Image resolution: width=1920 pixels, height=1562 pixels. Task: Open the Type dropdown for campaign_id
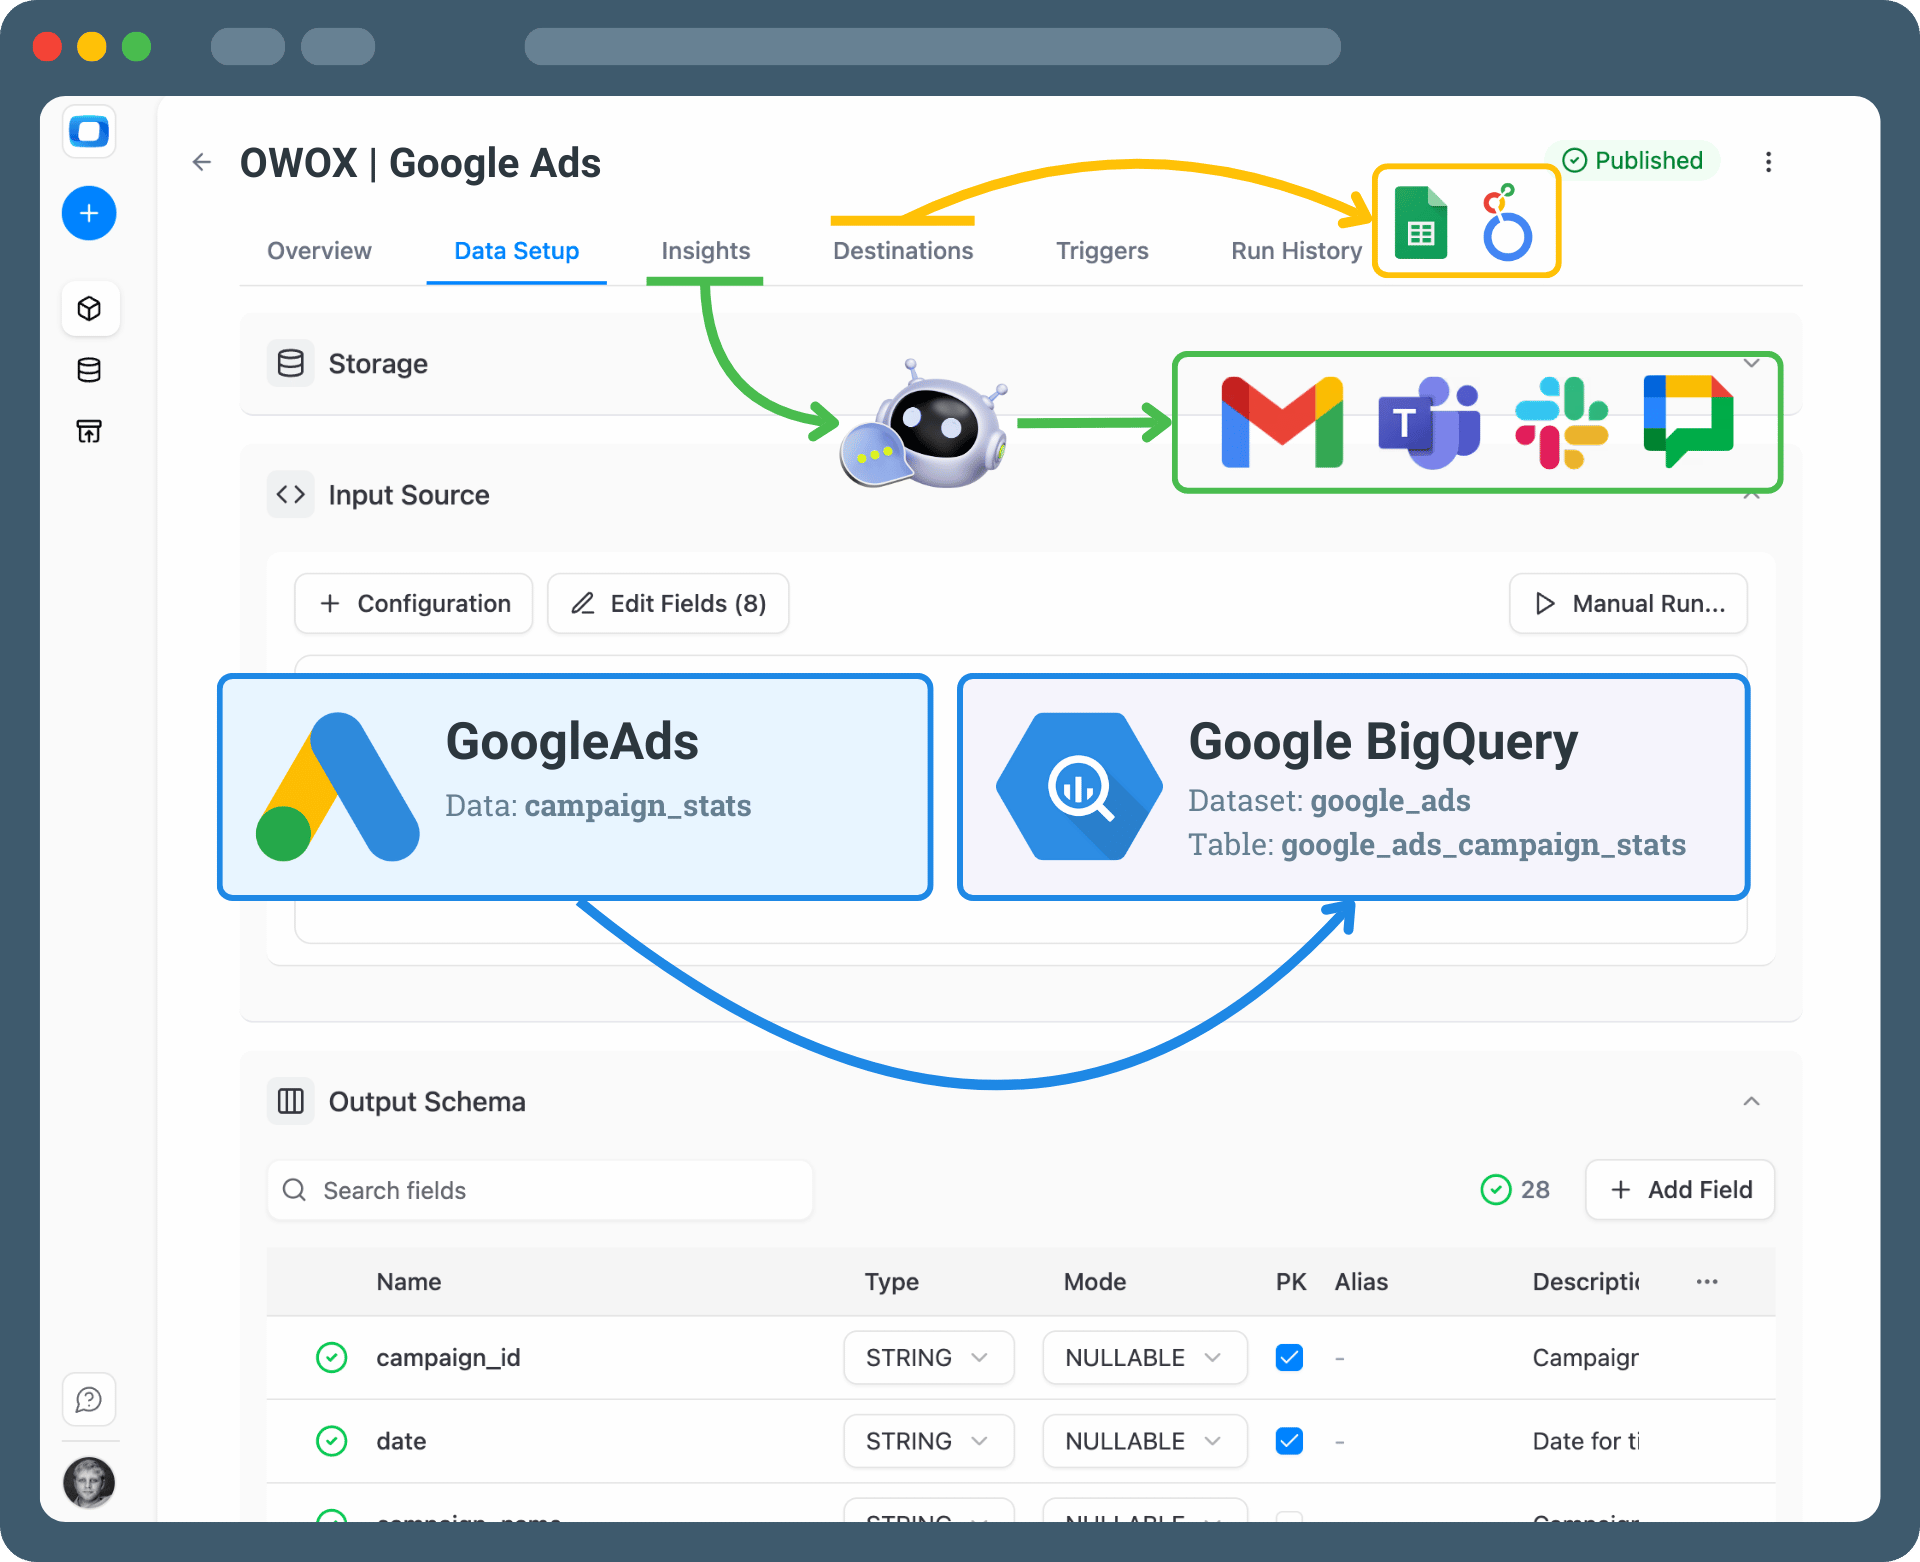tap(928, 1357)
